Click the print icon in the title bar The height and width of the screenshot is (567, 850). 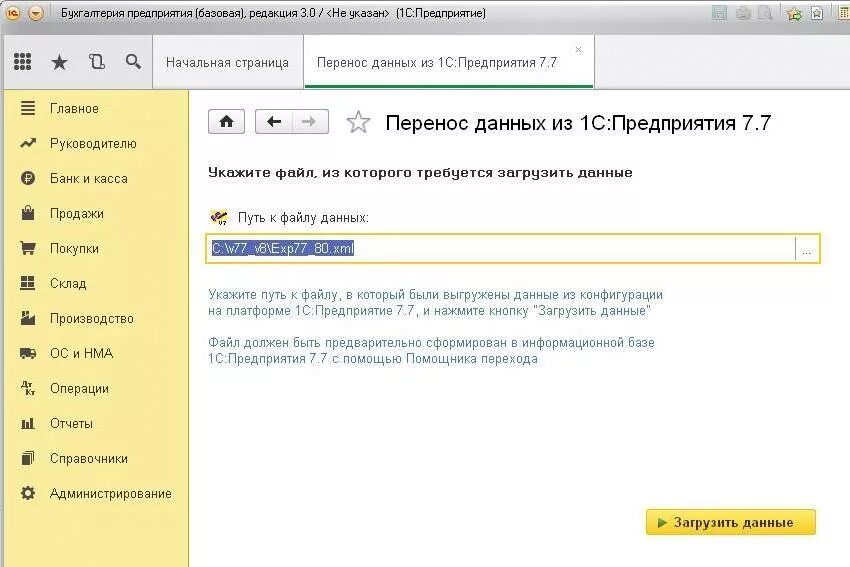coord(743,13)
